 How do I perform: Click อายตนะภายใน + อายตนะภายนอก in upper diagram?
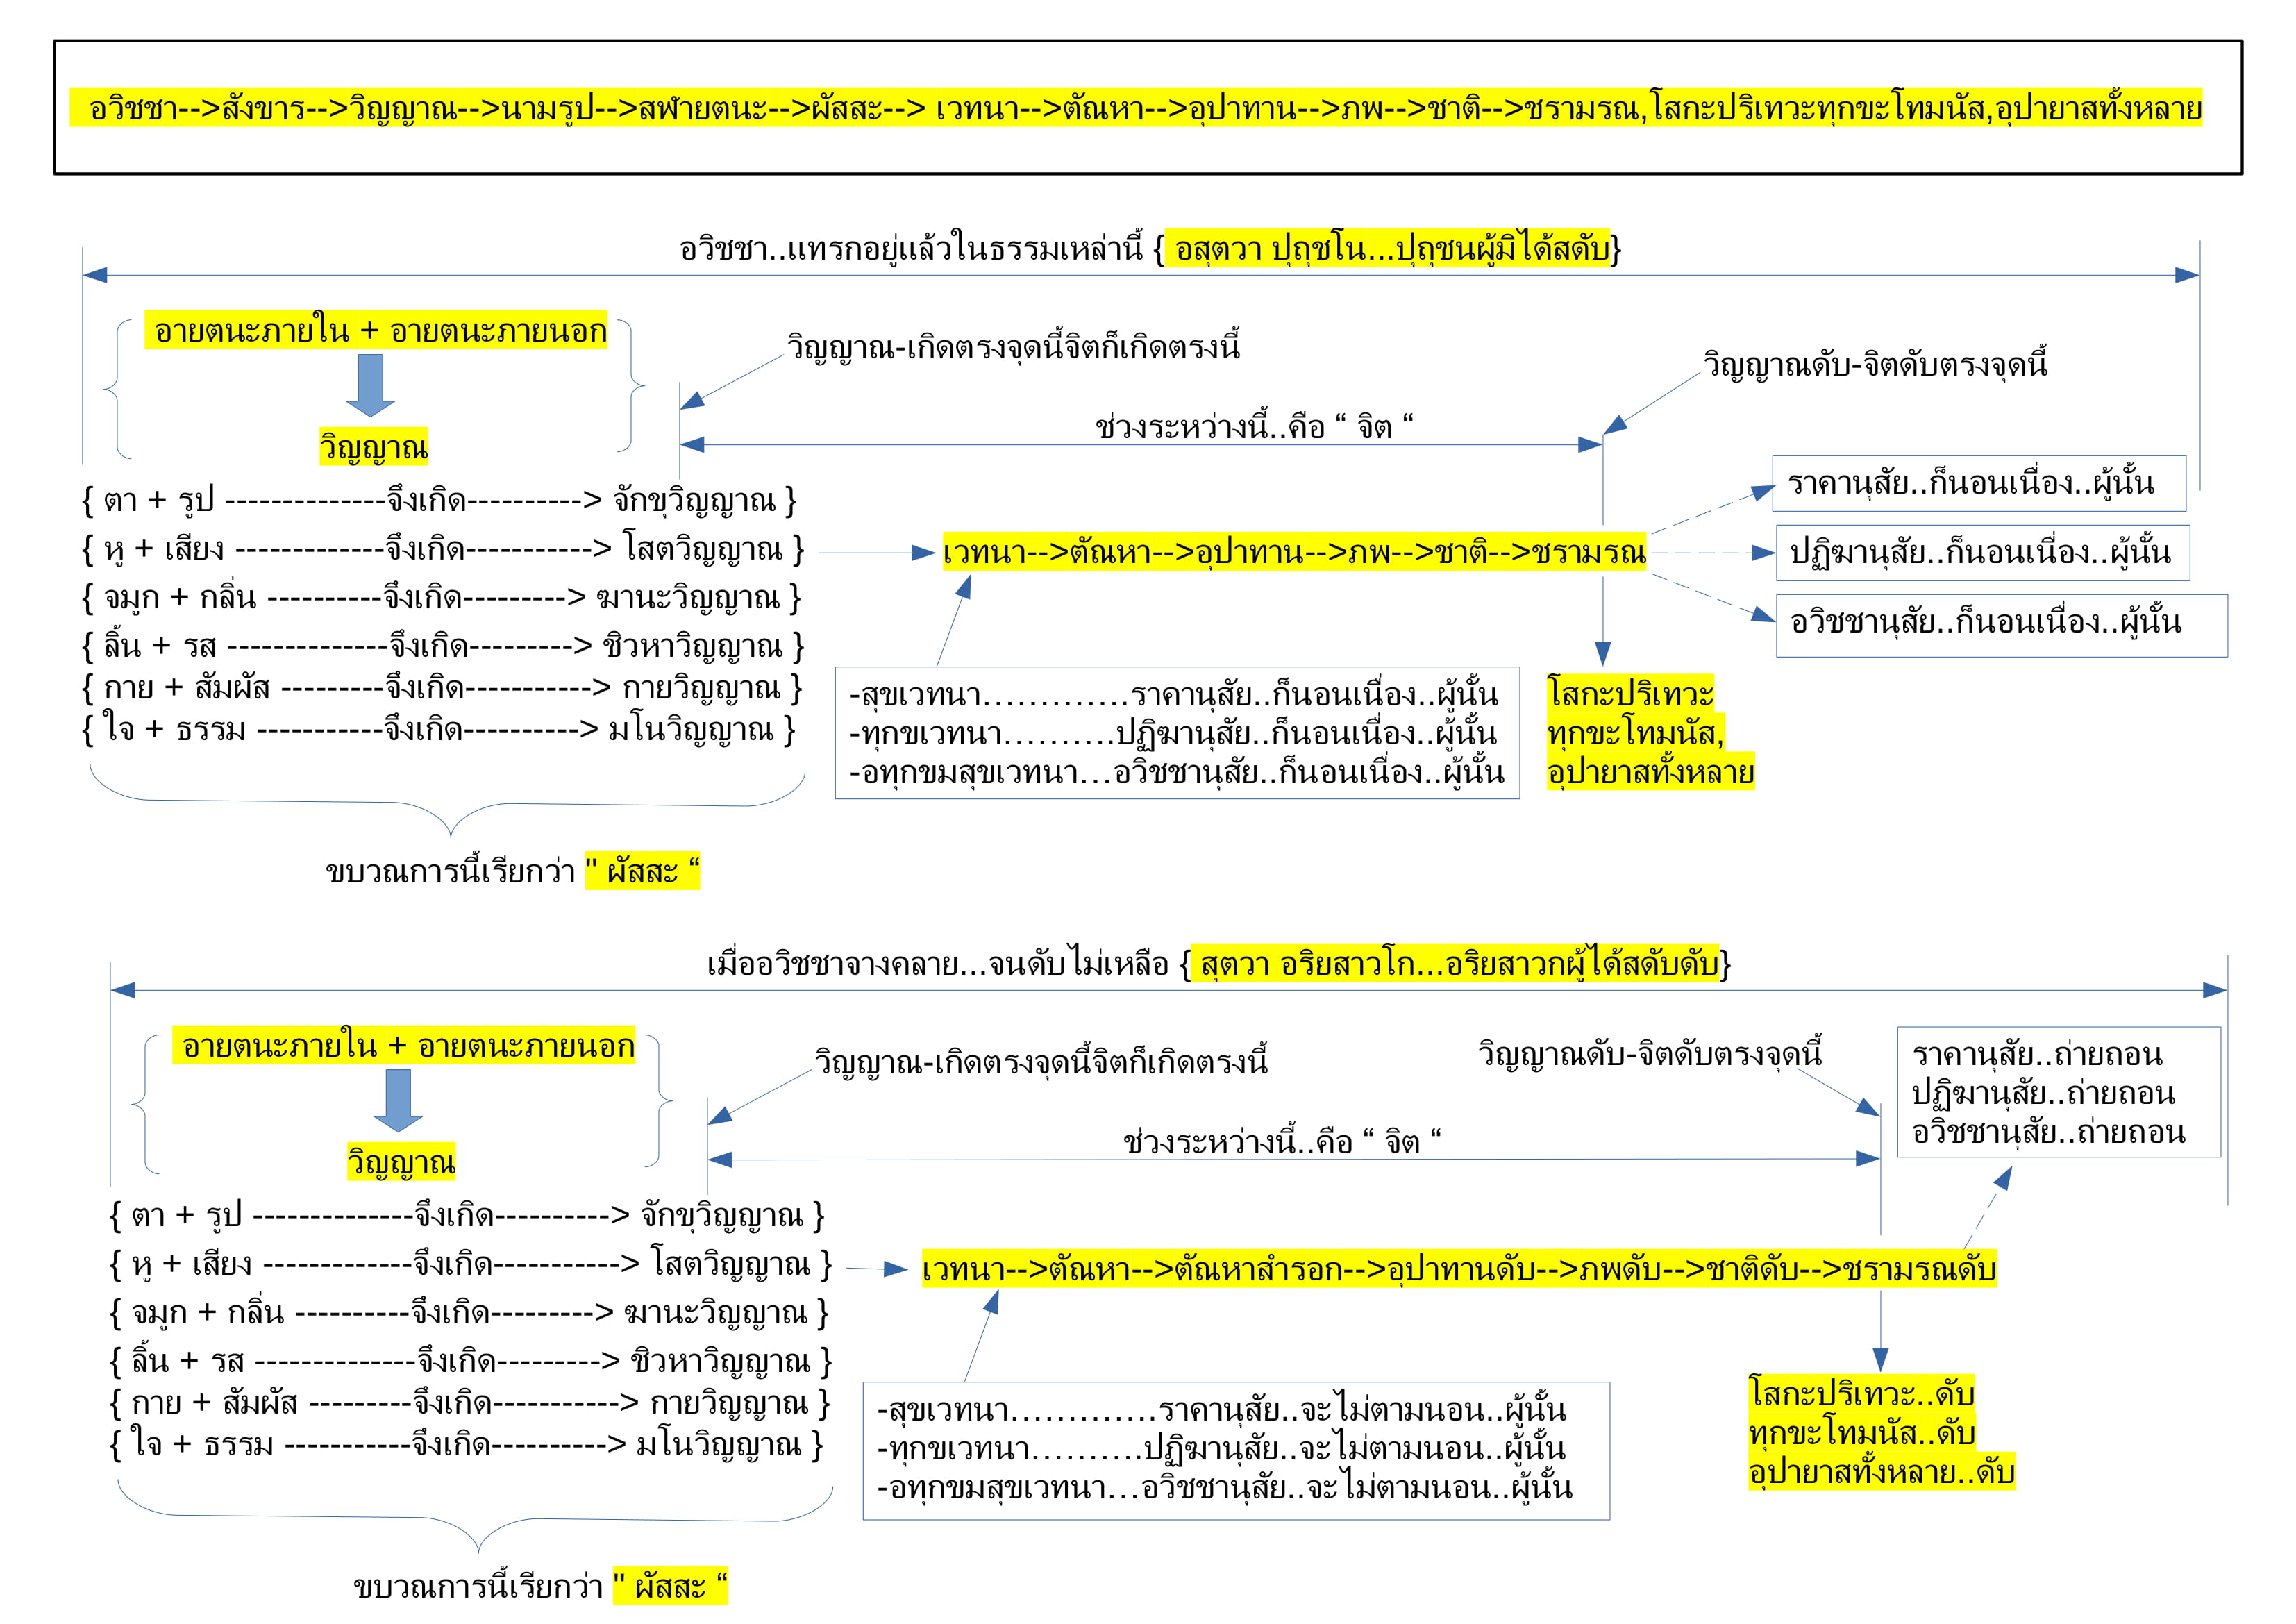pyautogui.click(x=376, y=330)
